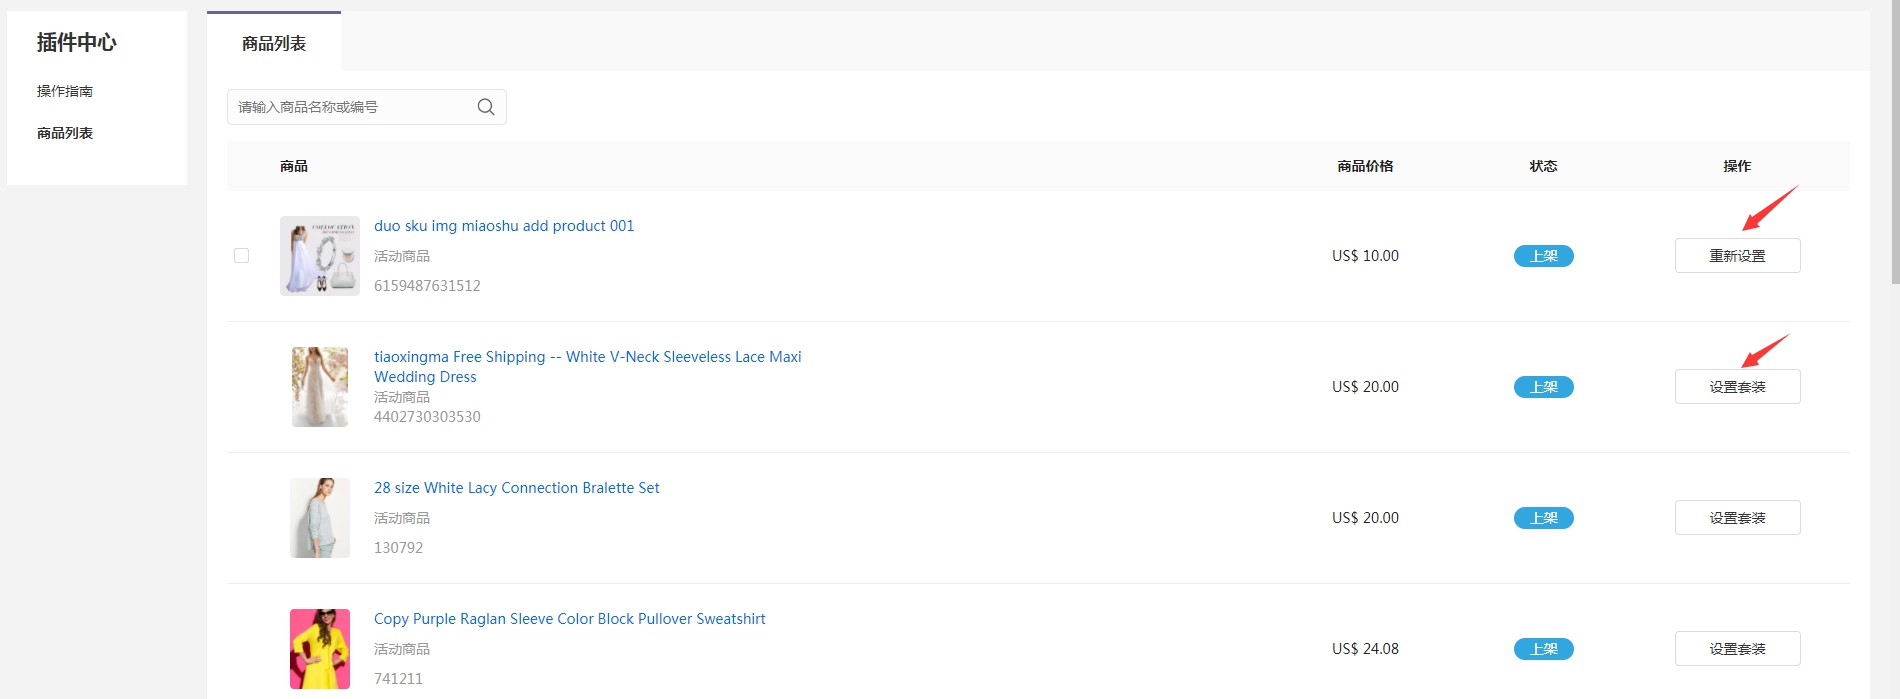Click 设置套装 for the Purple Pullover Sweatshirt

coord(1737,649)
